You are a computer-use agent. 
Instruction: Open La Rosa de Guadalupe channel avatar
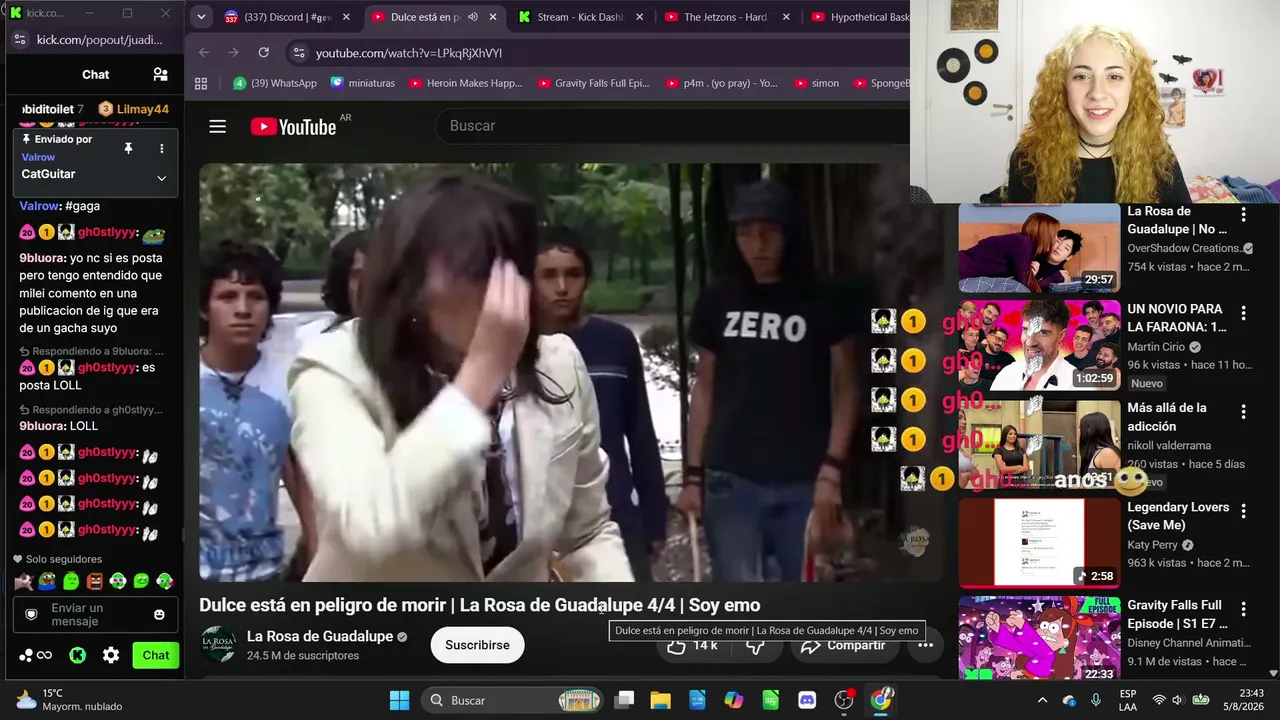coord(219,645)
